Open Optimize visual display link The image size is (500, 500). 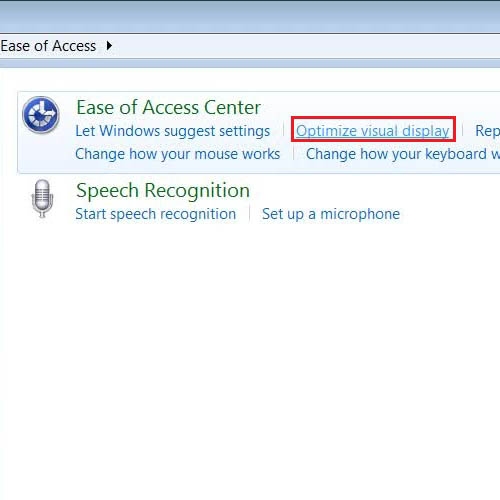click(x=373, y=131)
